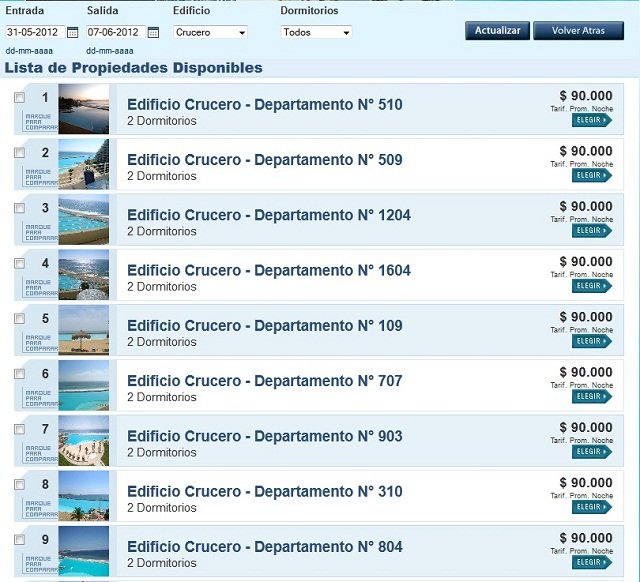Open the Edificio Crucero Departamento 1604 link
The height and width of the screenshot is (582, 640).
(269, 270)
